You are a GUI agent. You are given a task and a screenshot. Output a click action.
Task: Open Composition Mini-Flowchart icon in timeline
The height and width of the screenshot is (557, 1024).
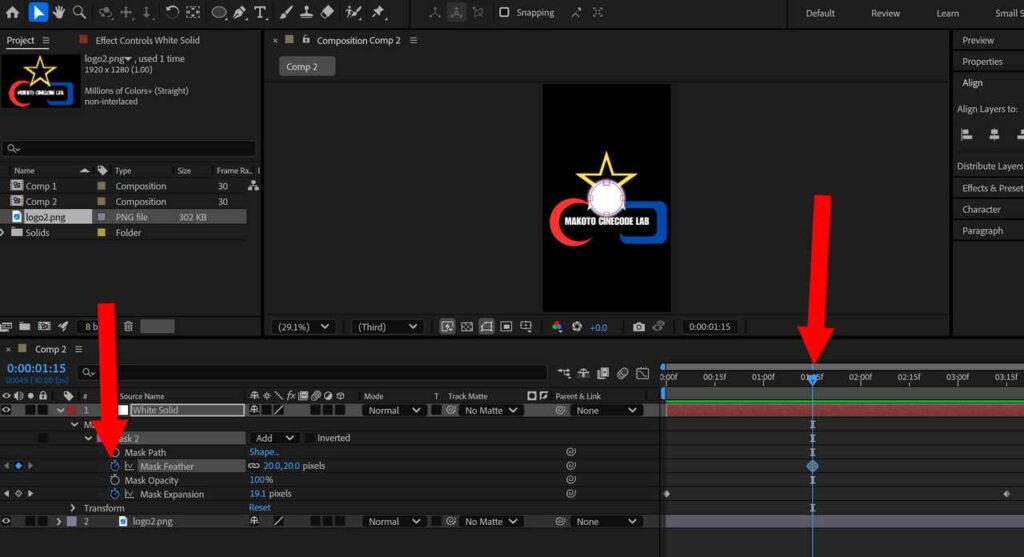pos(564,373)
